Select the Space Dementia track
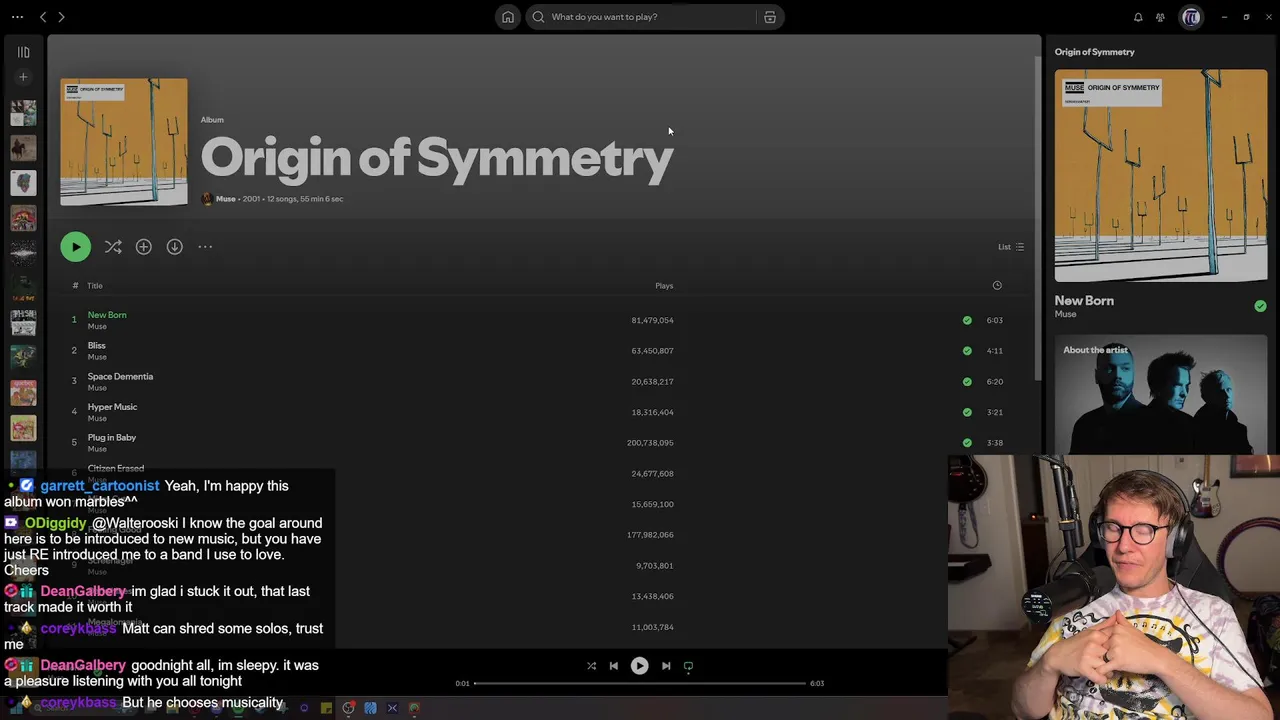The width and height of the screenshot is (1280, 720). pos(120,377)
